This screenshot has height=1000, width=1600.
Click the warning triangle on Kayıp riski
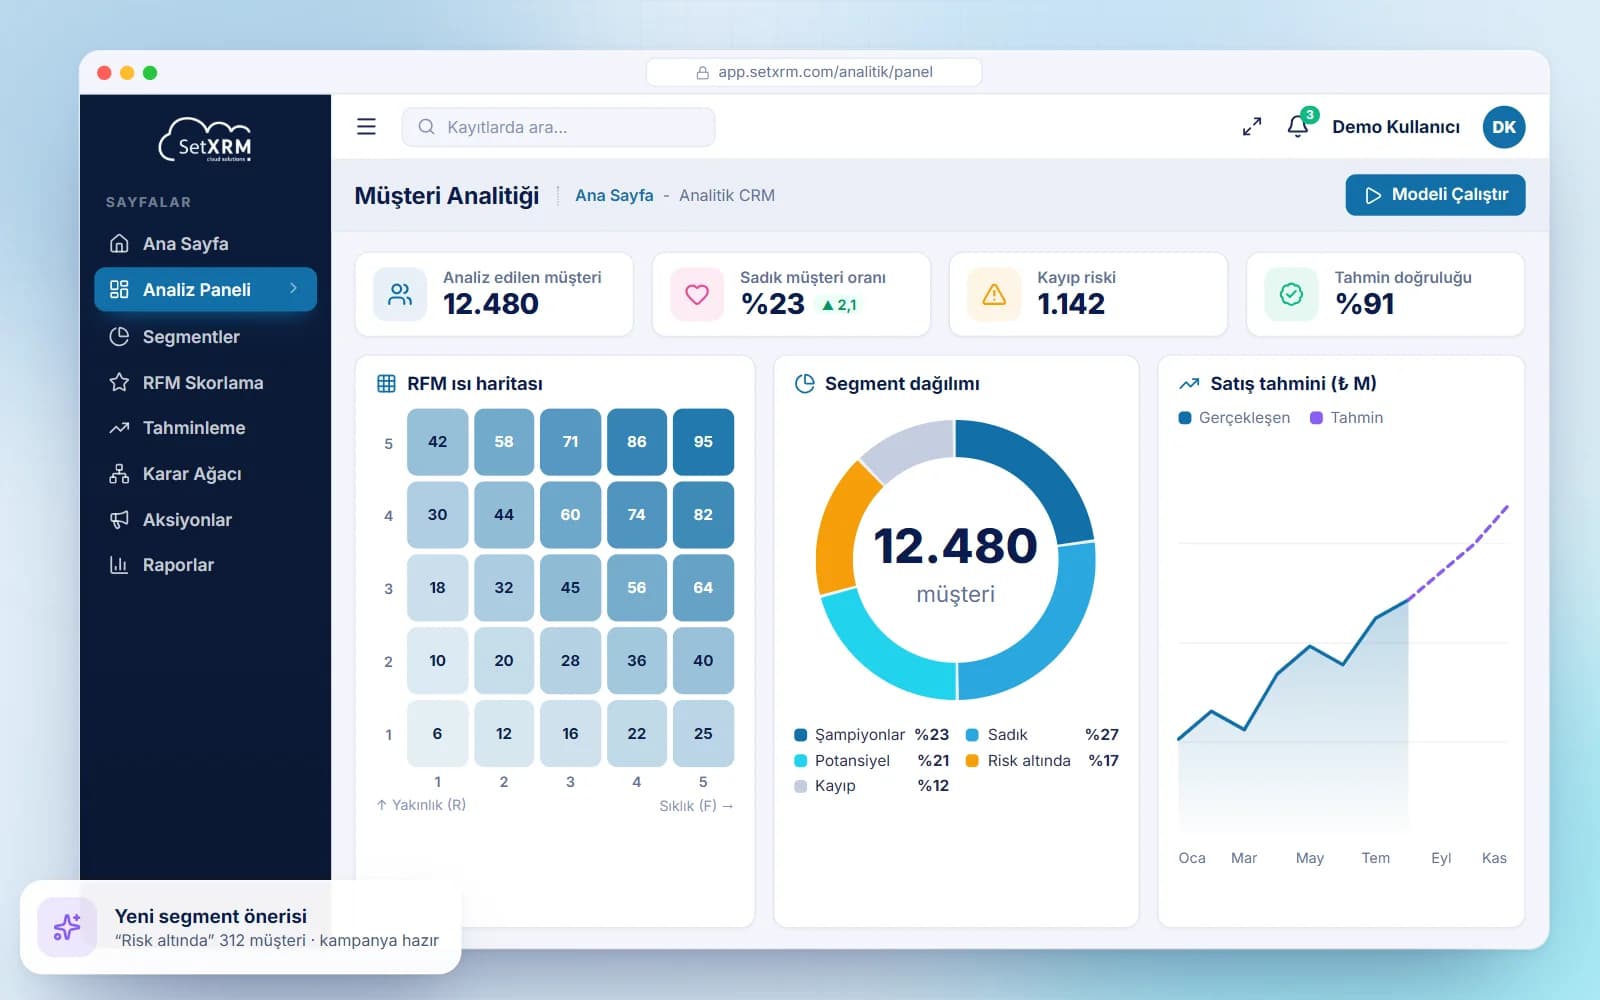click(994, 294)
